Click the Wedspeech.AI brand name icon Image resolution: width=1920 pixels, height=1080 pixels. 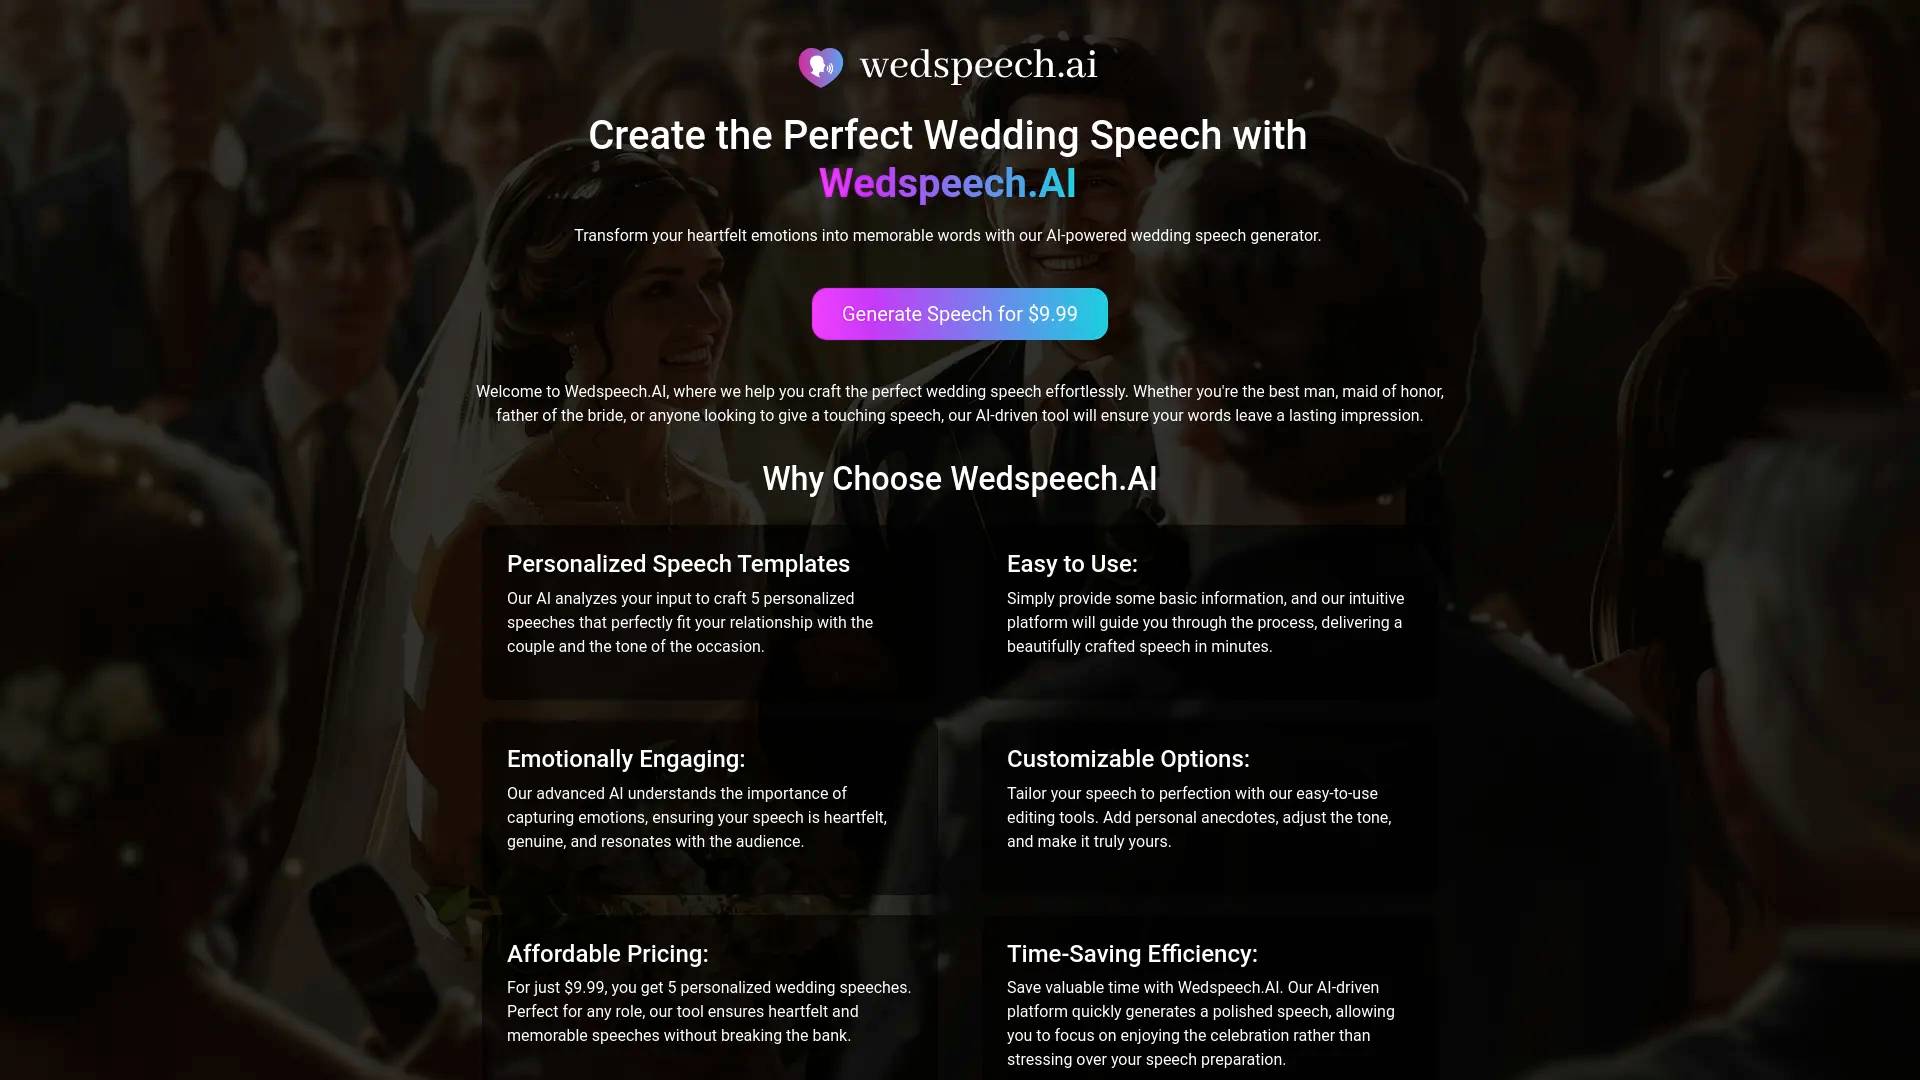click(819, 65)
